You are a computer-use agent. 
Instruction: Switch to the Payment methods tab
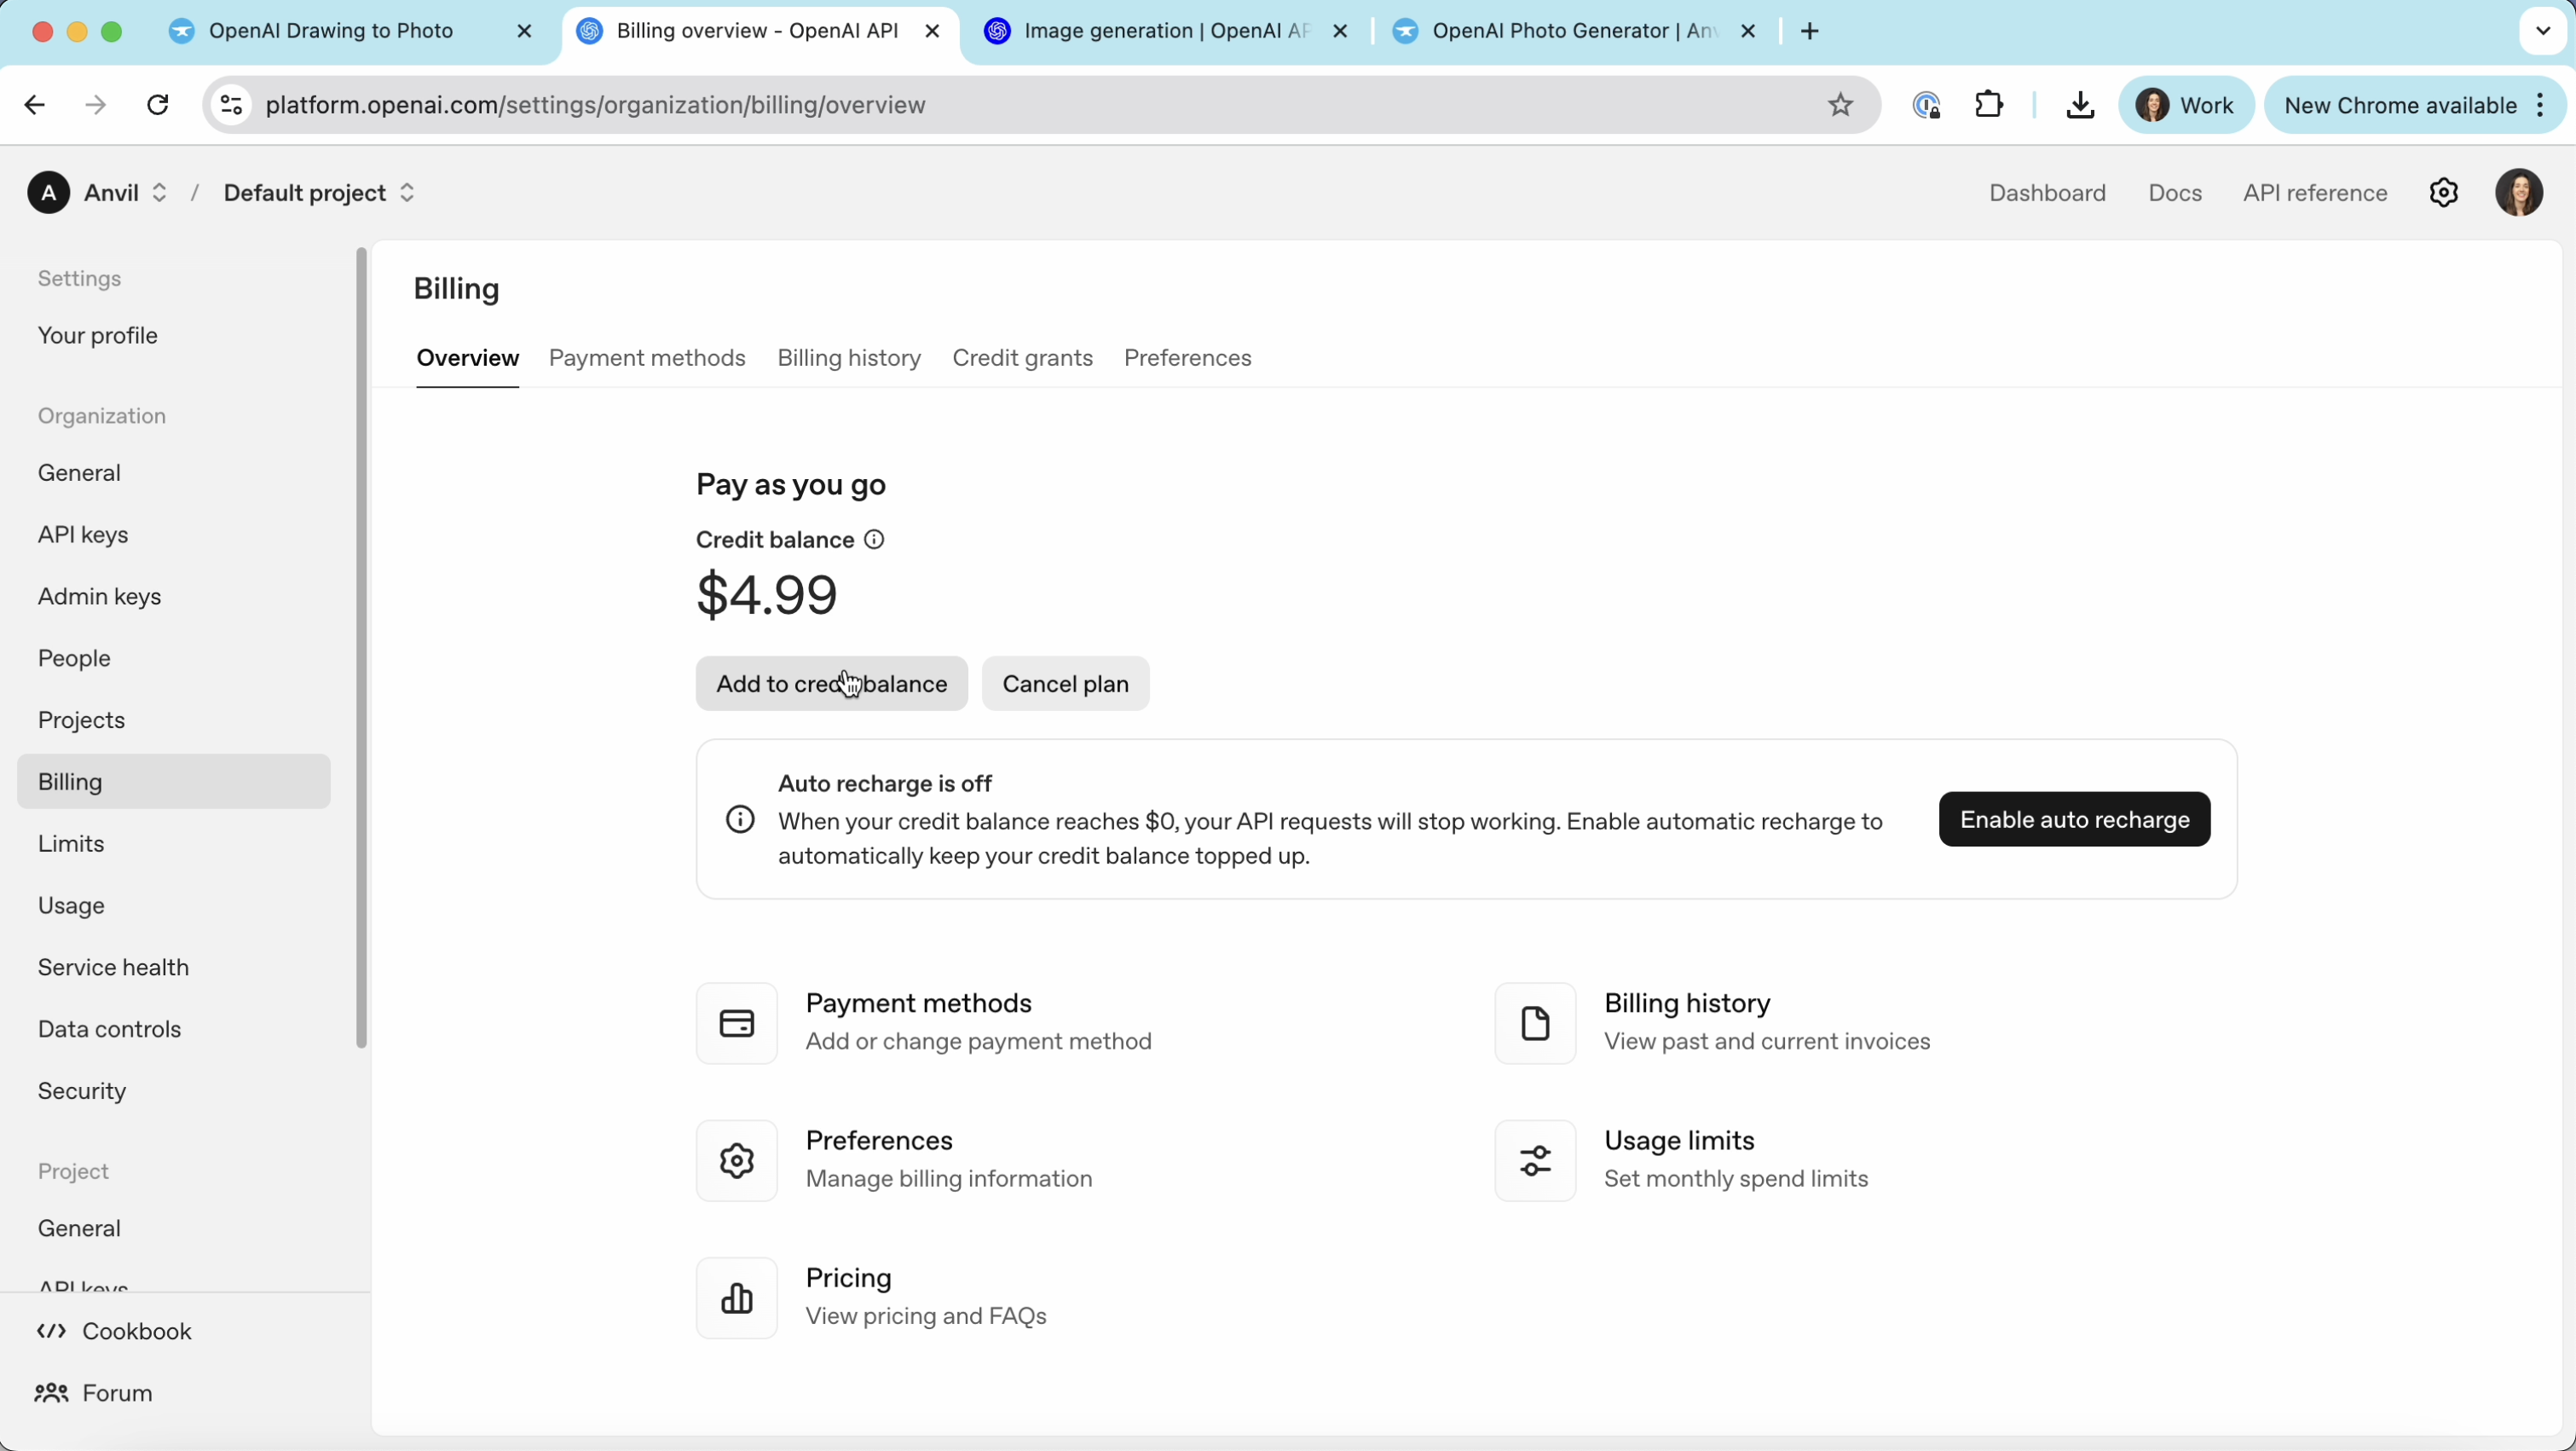(647, 359)
